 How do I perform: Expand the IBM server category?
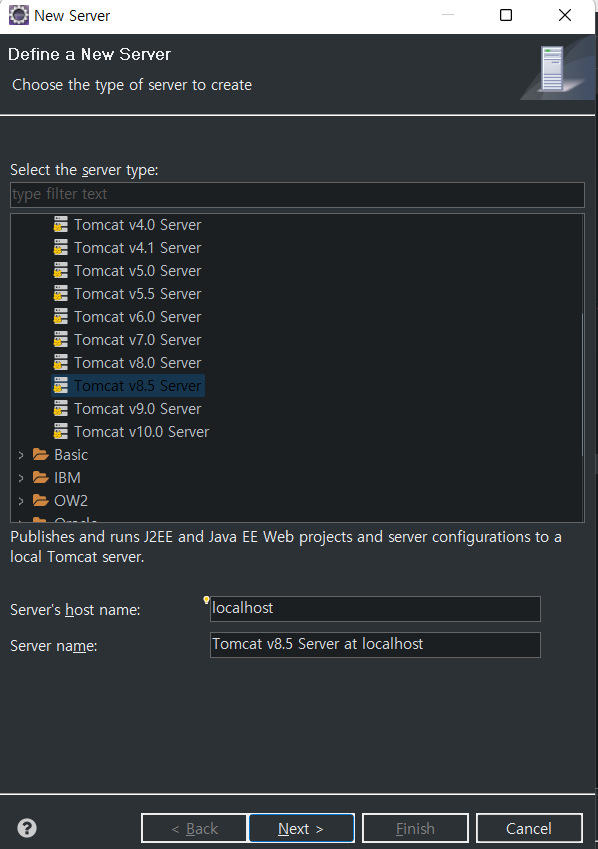pos(21,478)
